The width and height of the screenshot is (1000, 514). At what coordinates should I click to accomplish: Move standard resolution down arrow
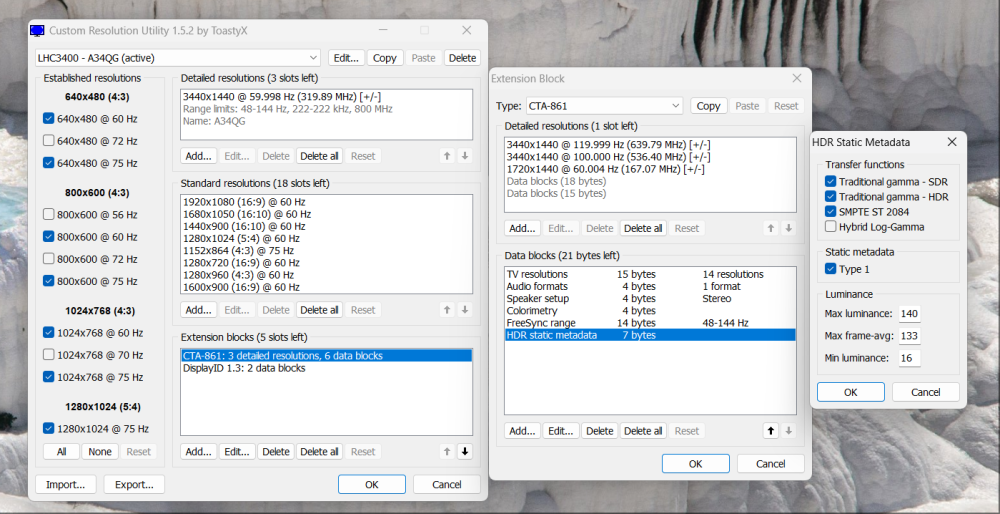(x=465, y=310)
